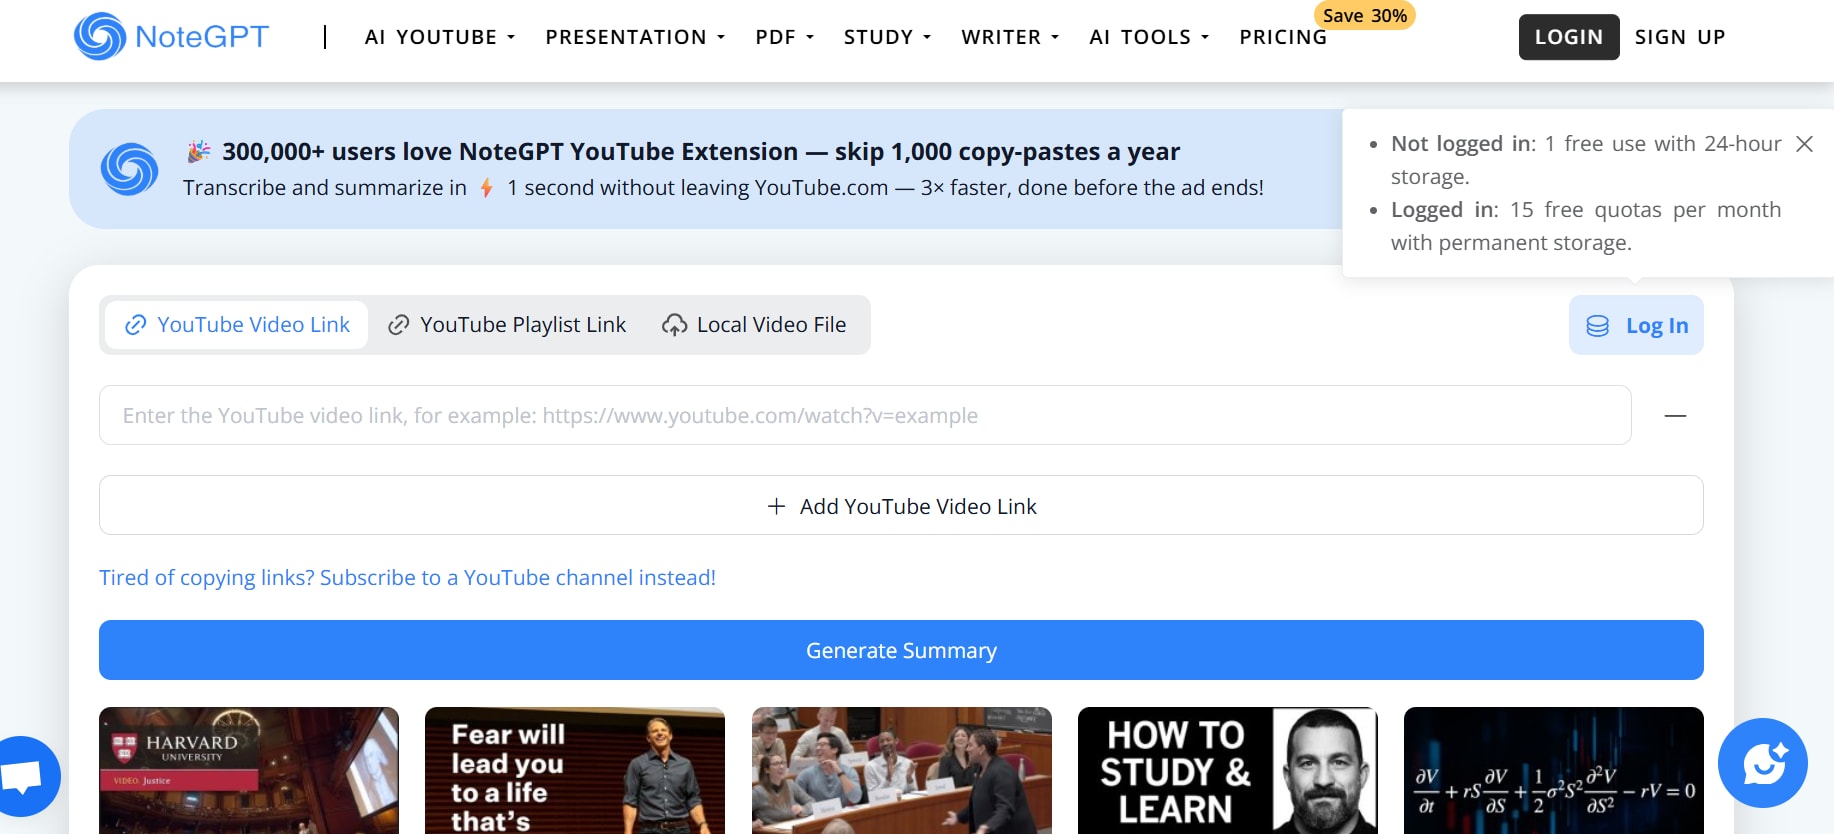Image resolution: width=1834 pixels, height=834 pixels.
Task: Open the YouTube Extension promo headline
Action: click(x=700, y=151)
